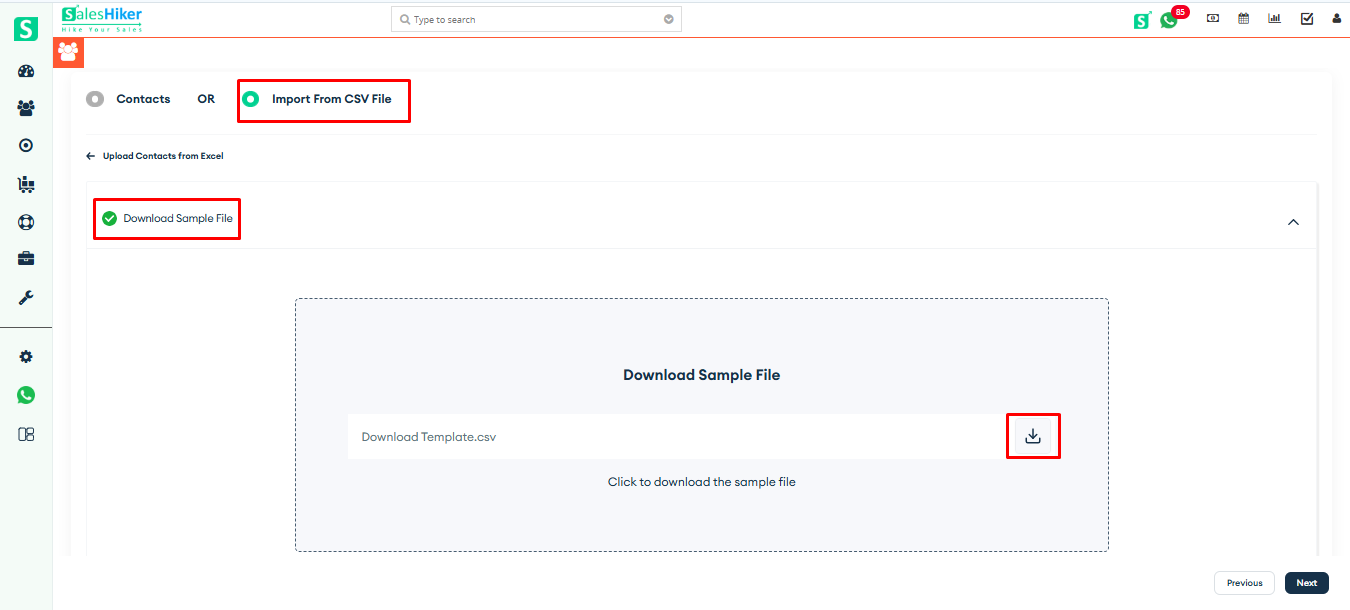Open the search box filter dropdown

668,18
